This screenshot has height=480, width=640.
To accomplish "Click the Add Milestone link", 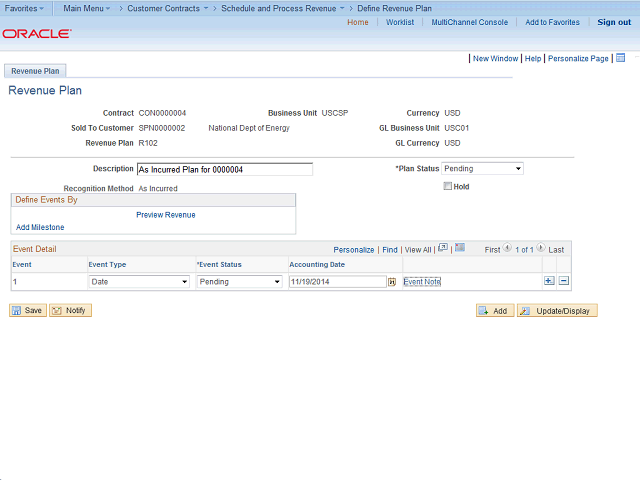I will (40, 227).
